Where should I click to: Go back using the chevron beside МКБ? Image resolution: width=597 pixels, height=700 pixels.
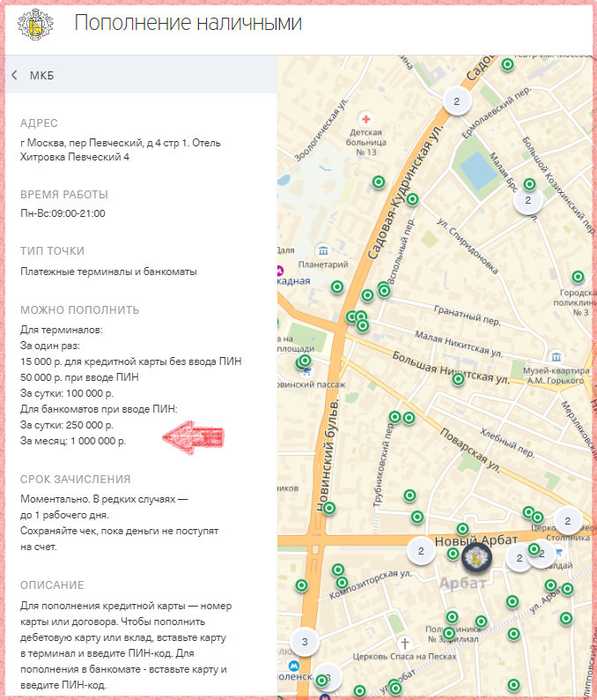click(15, 75)
